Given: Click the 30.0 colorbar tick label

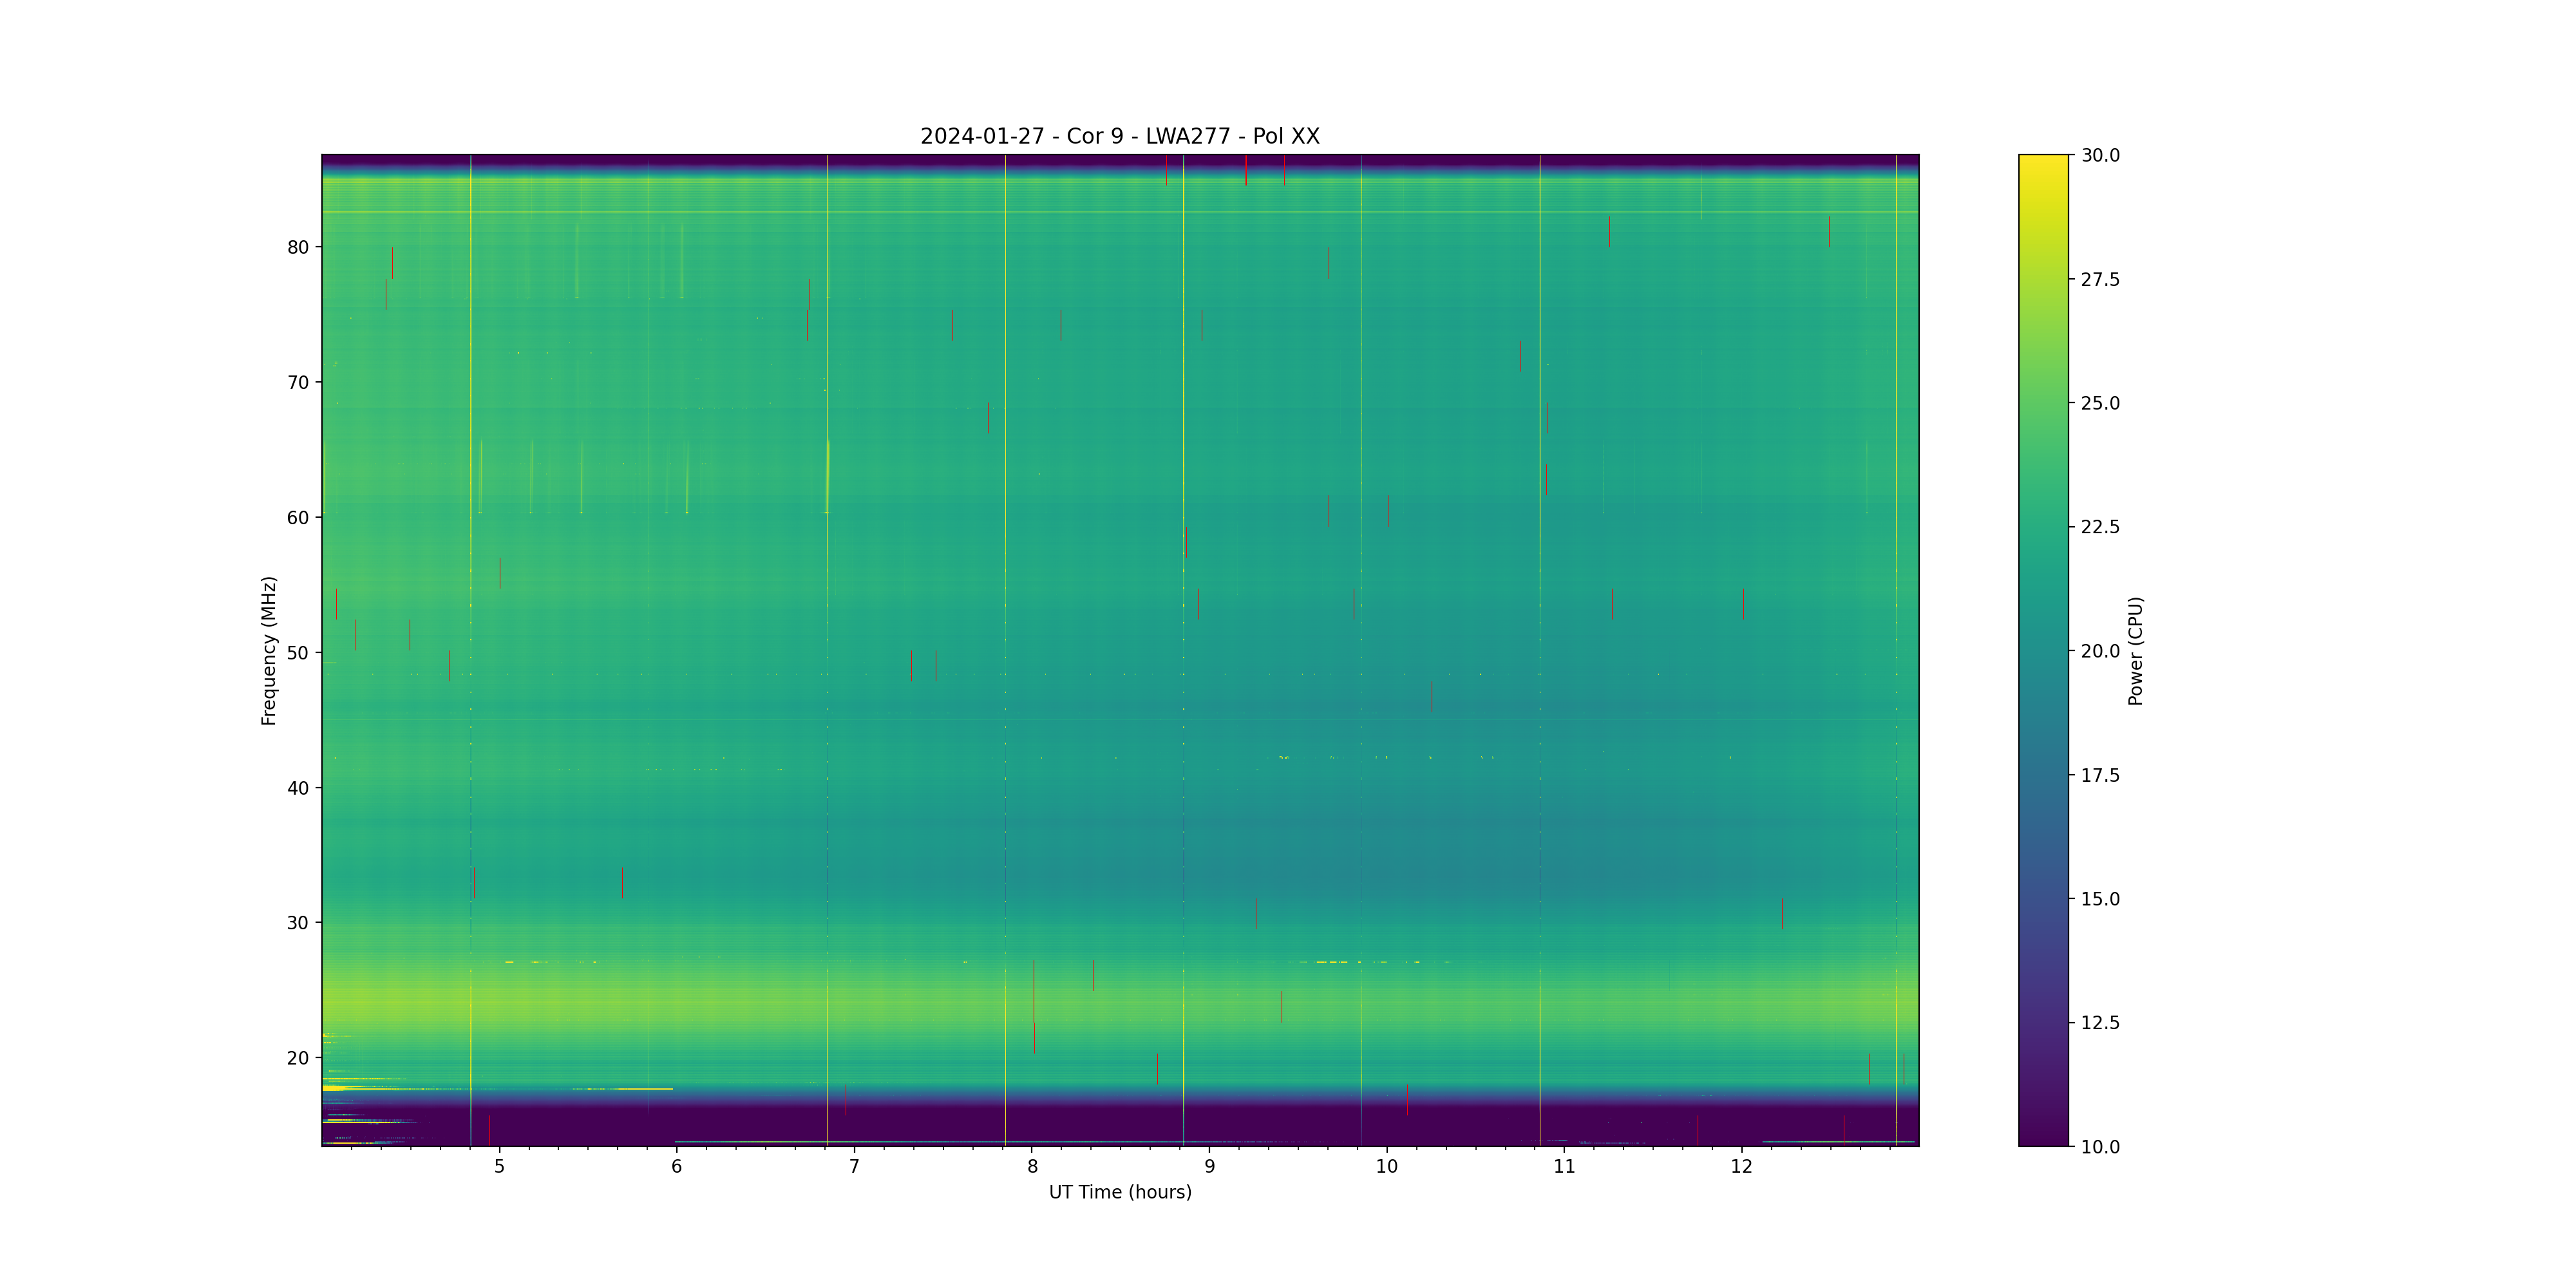Looking at the screenshot, I should (x=2100, y=155).
